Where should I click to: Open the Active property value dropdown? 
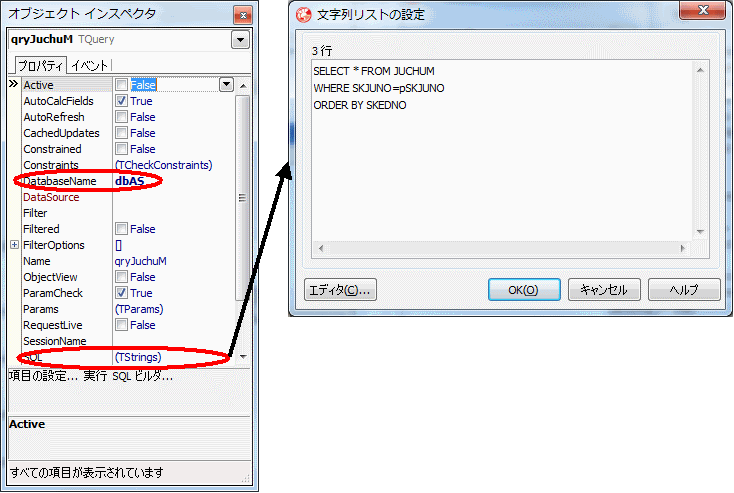pyautogui.click(x=227, y=85)
